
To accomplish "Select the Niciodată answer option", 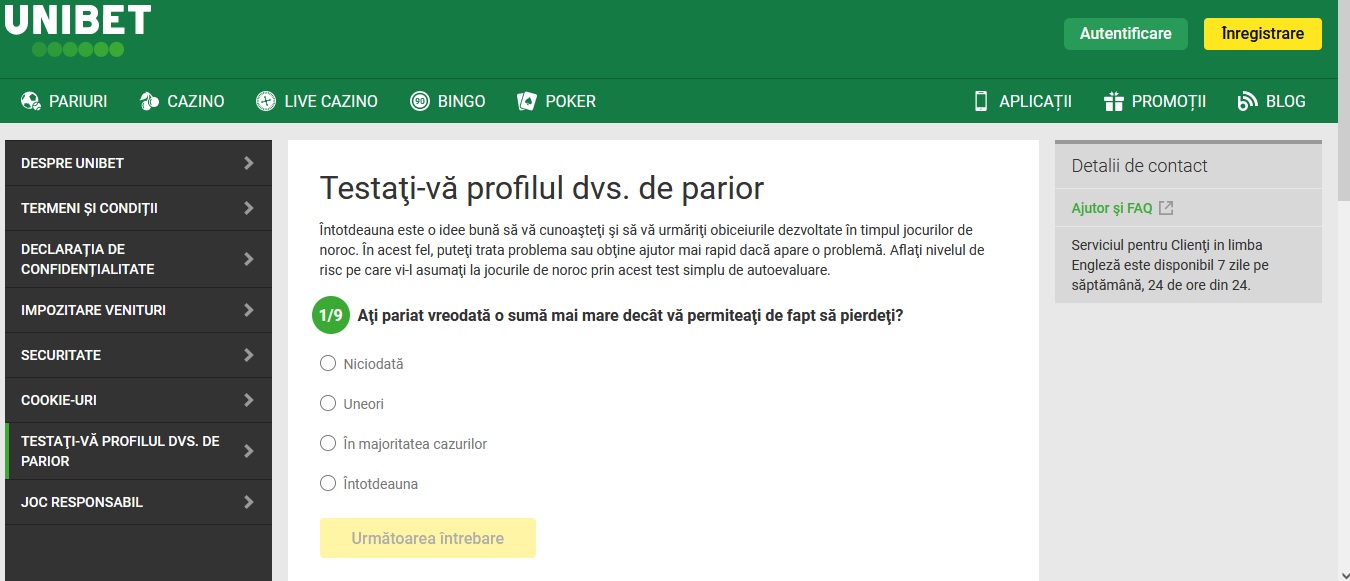I will click(x=328, y=363).
